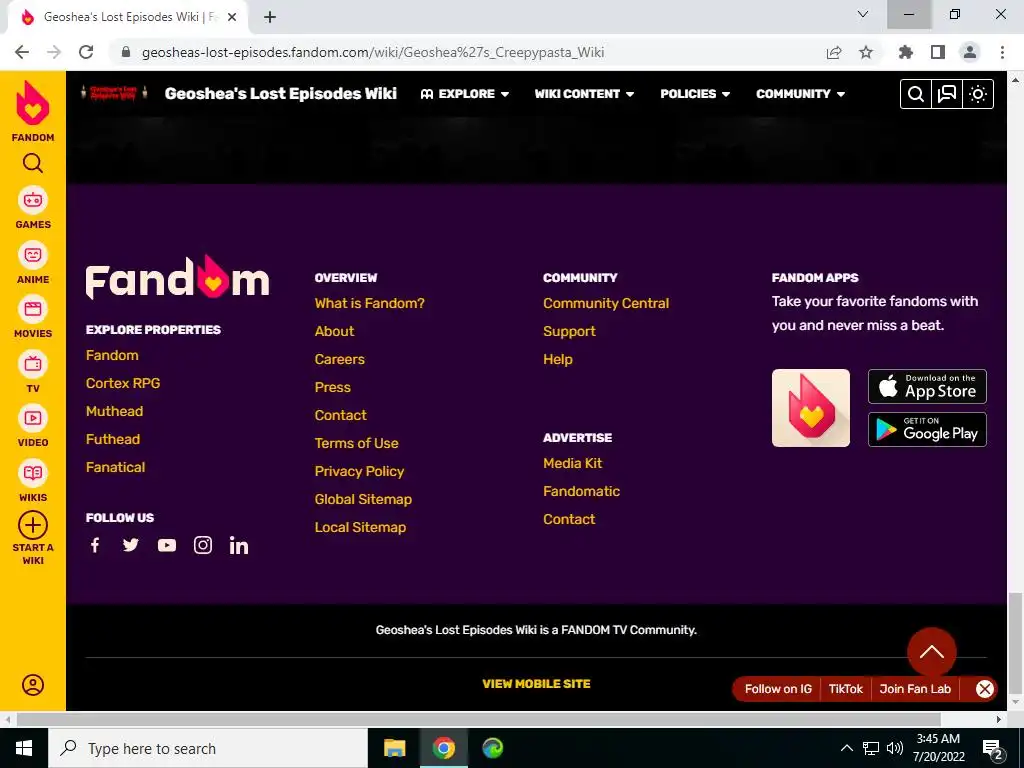Open File Explorer from the taskbar
The image size is (1024, 768).
(x=394, y=748)
